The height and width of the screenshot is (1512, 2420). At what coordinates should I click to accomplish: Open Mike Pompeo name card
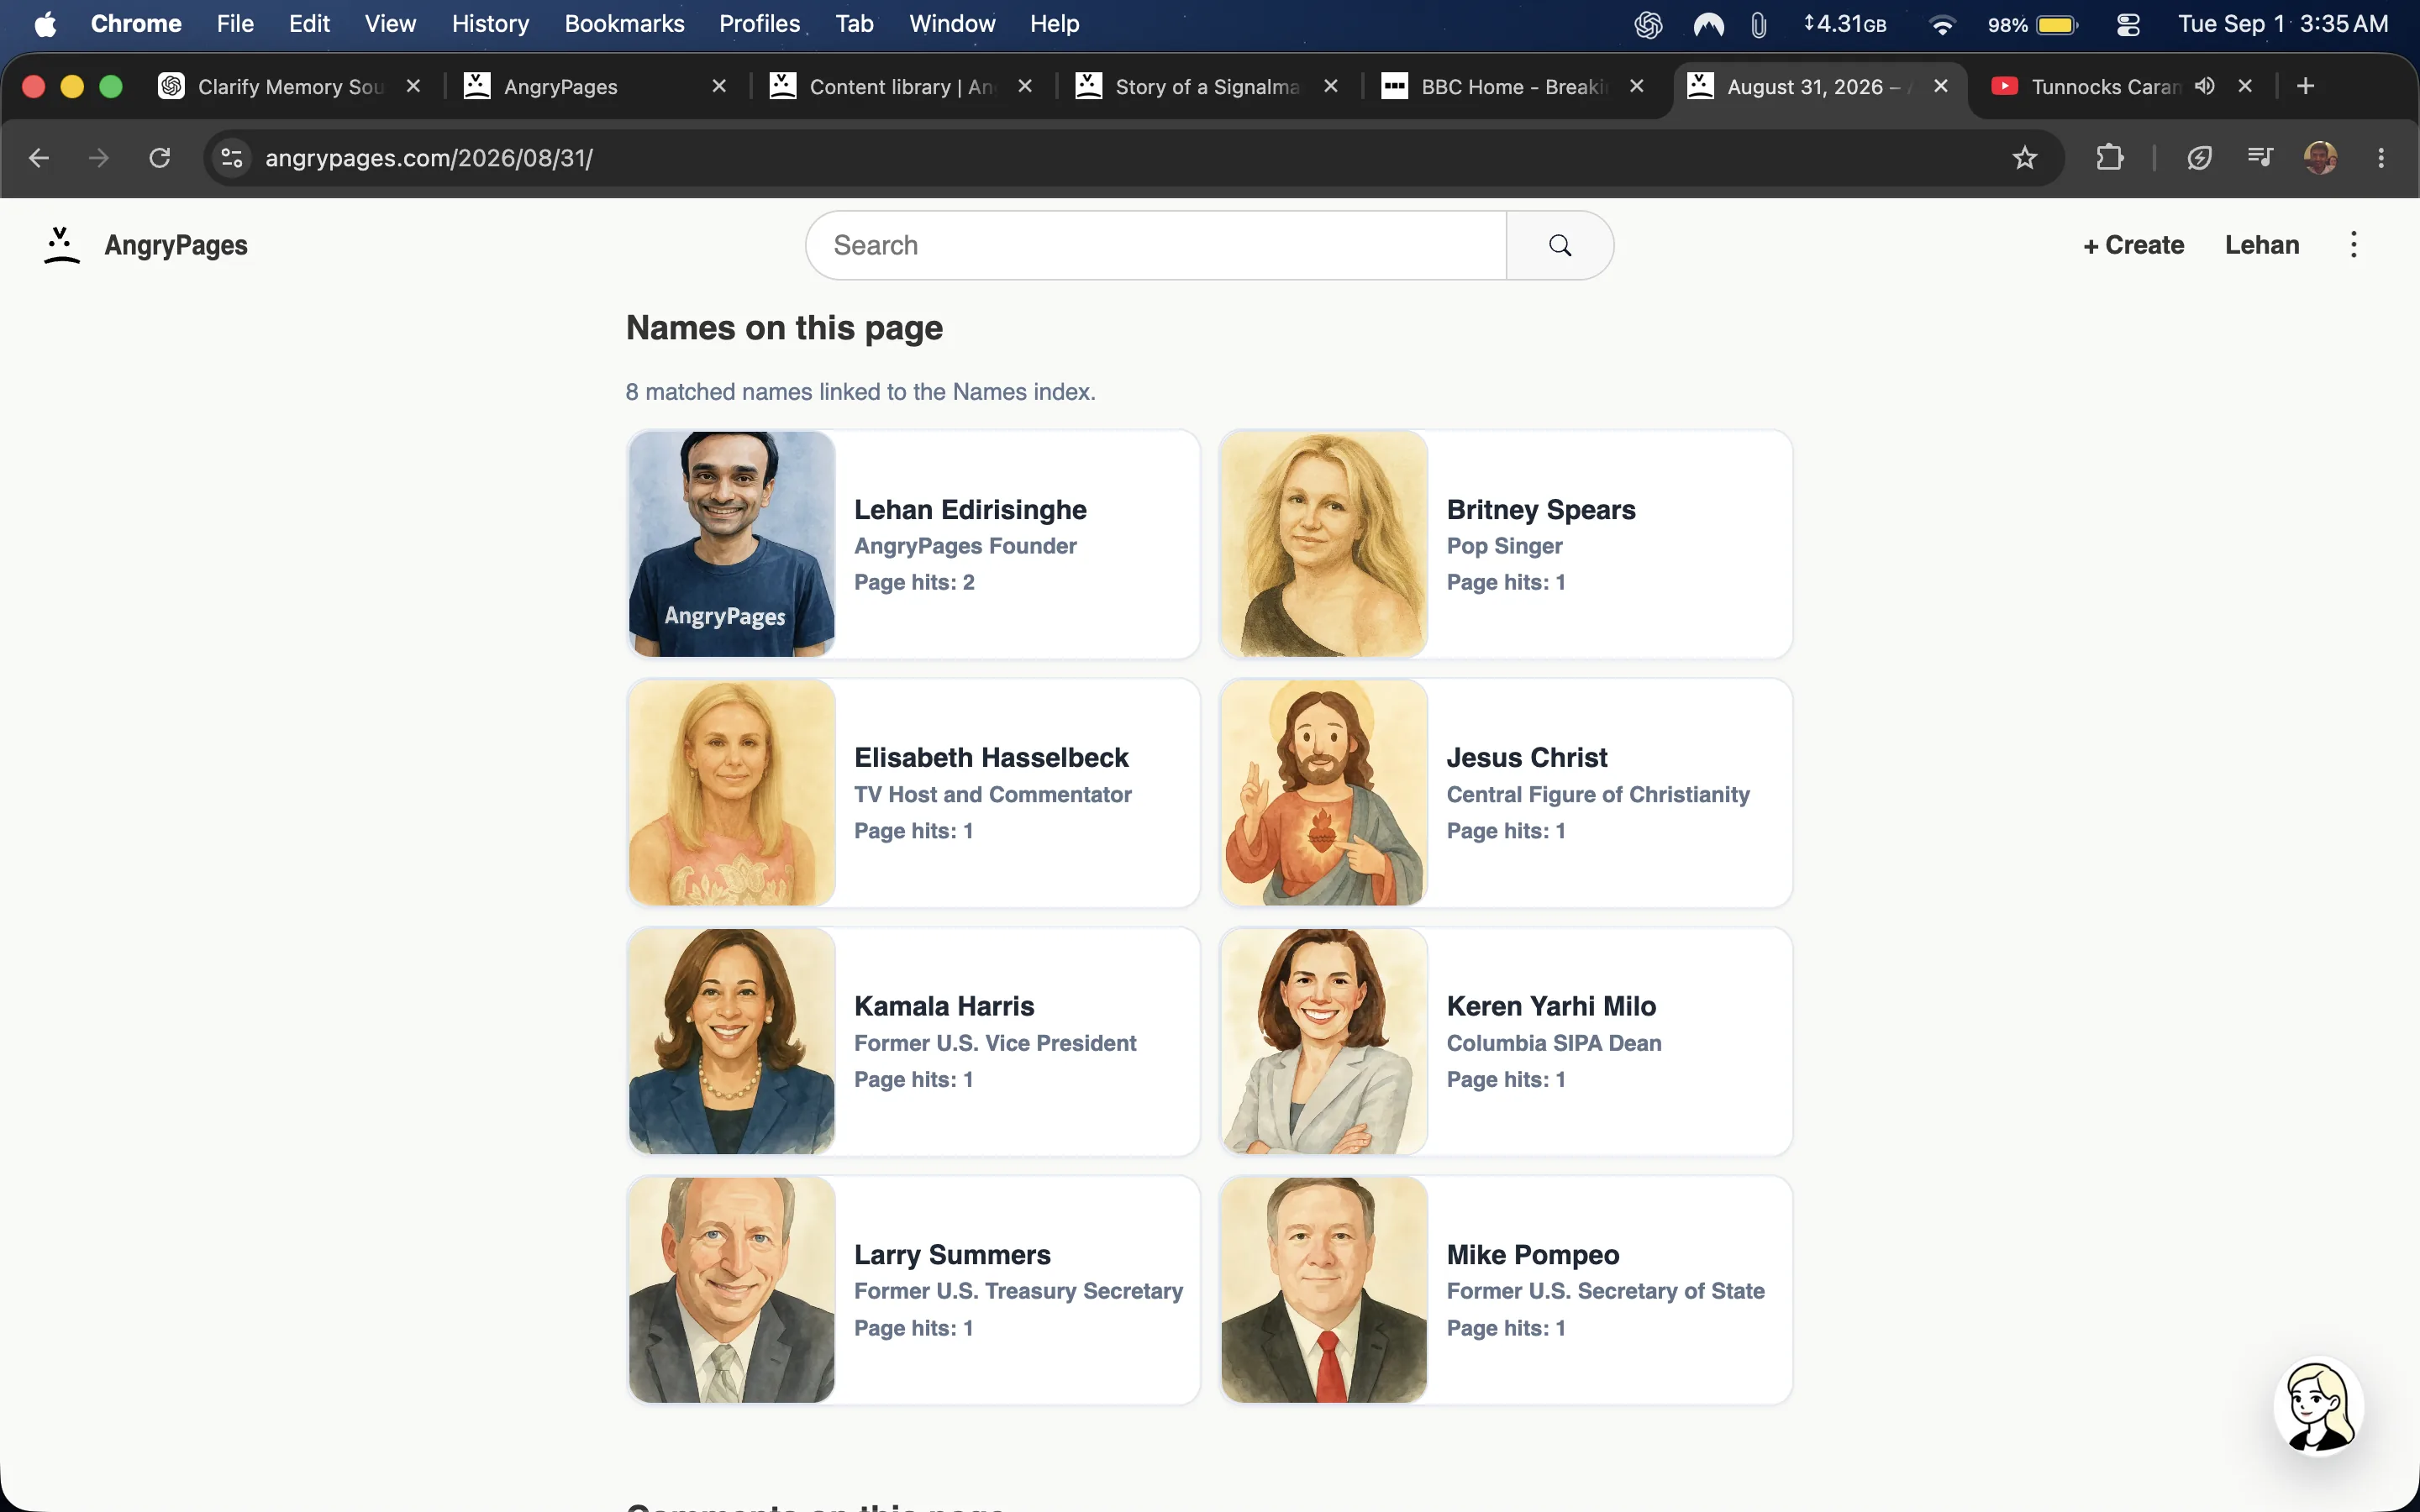tap(1506, 1290)
